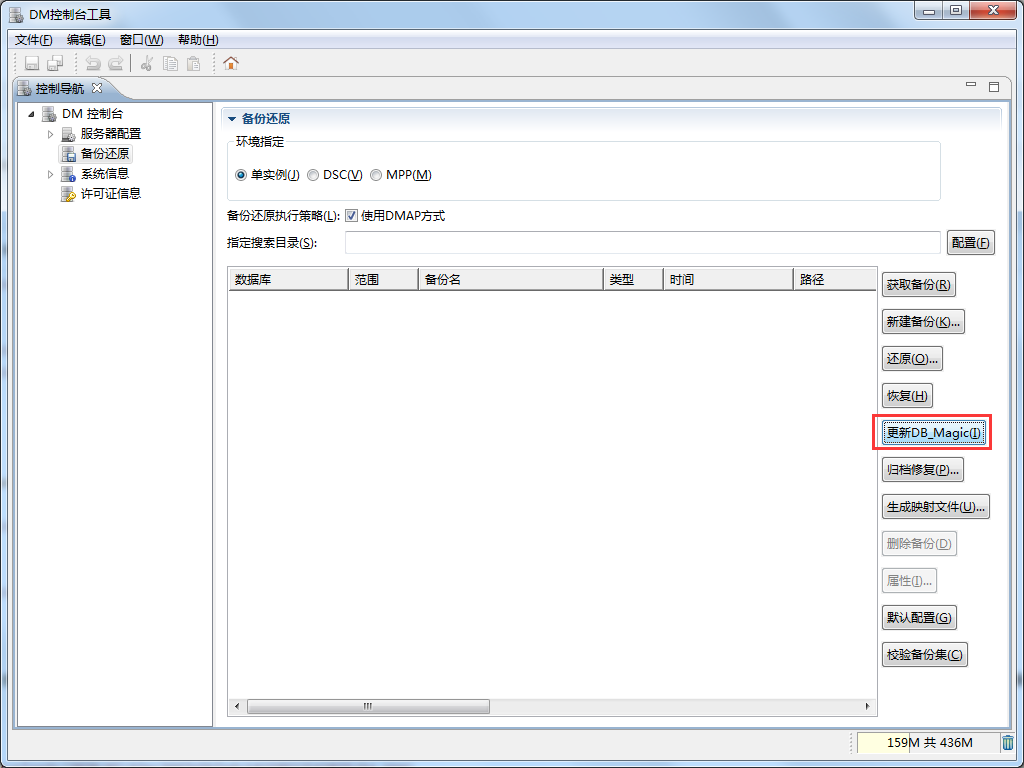Viewport: 1024px width, 768px height.
Task: Click the garbage collector trash icon
Action: point(1008,743)
